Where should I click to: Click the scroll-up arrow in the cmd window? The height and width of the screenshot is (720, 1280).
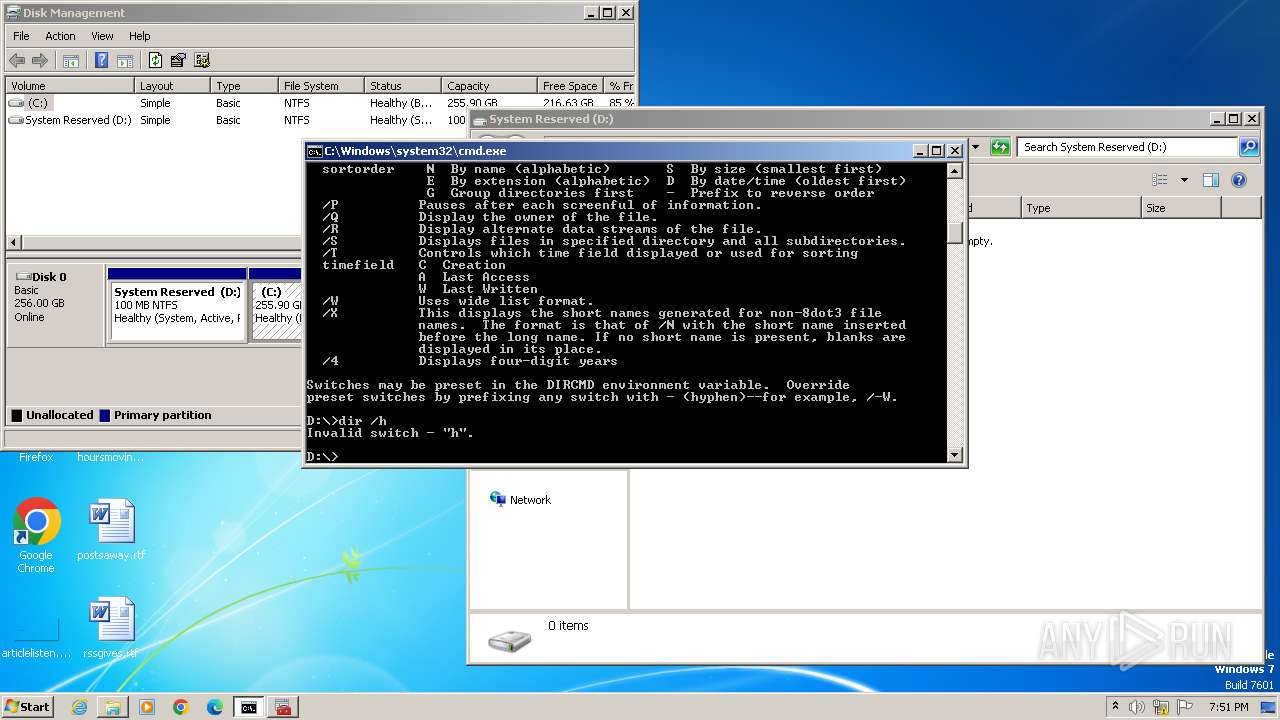954,171
